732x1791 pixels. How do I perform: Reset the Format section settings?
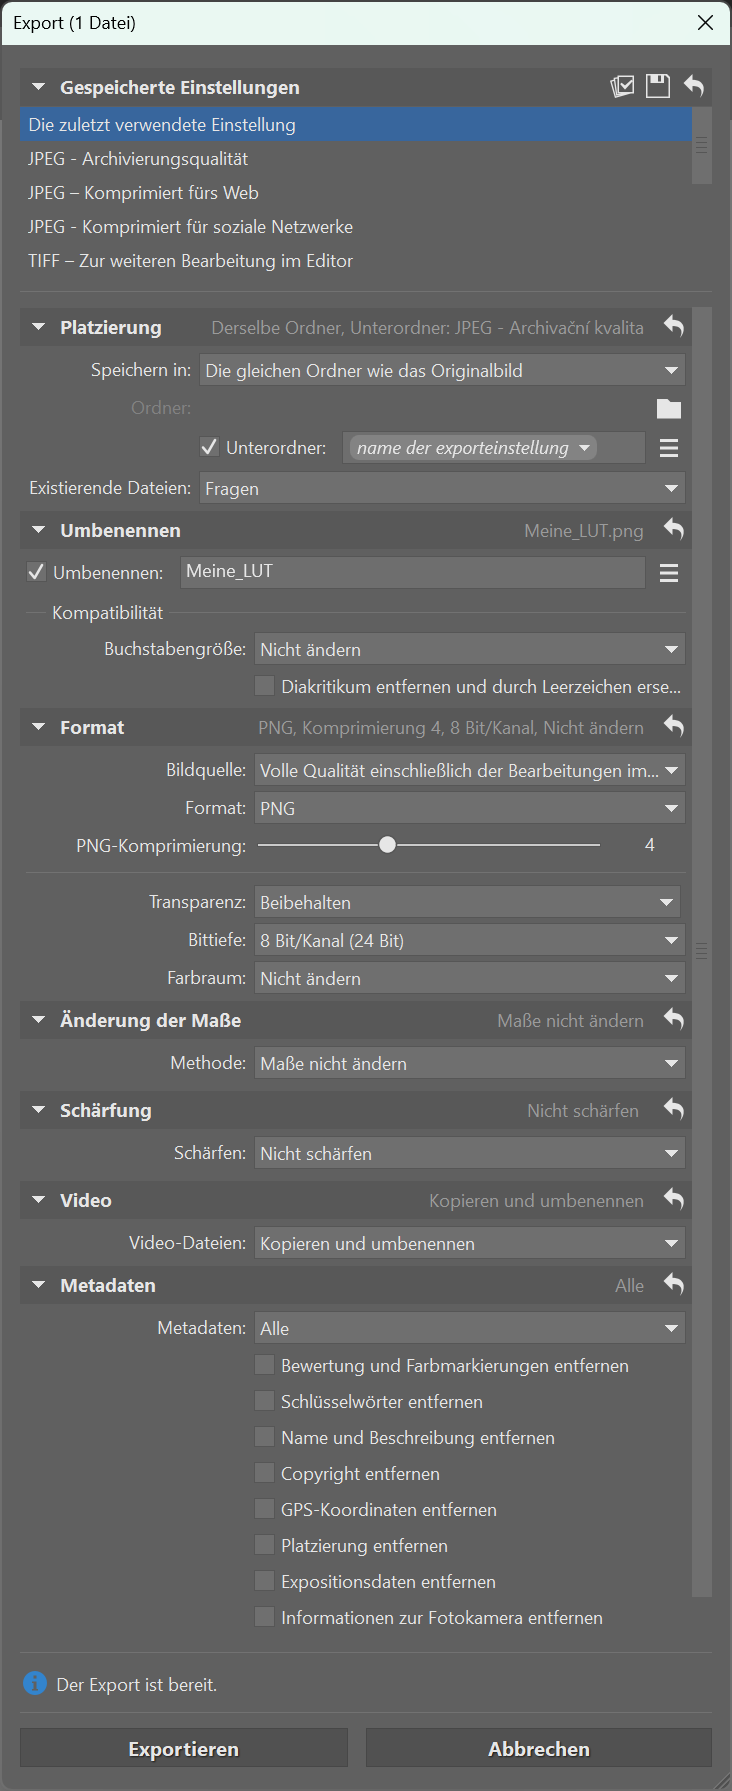(x=674, y=727)
